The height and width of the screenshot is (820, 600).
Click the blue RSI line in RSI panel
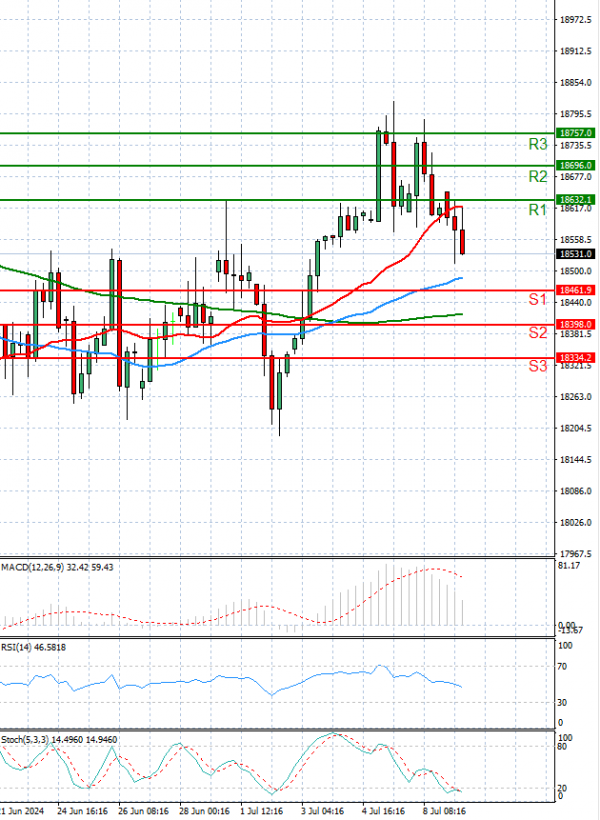tap(230, 678)
